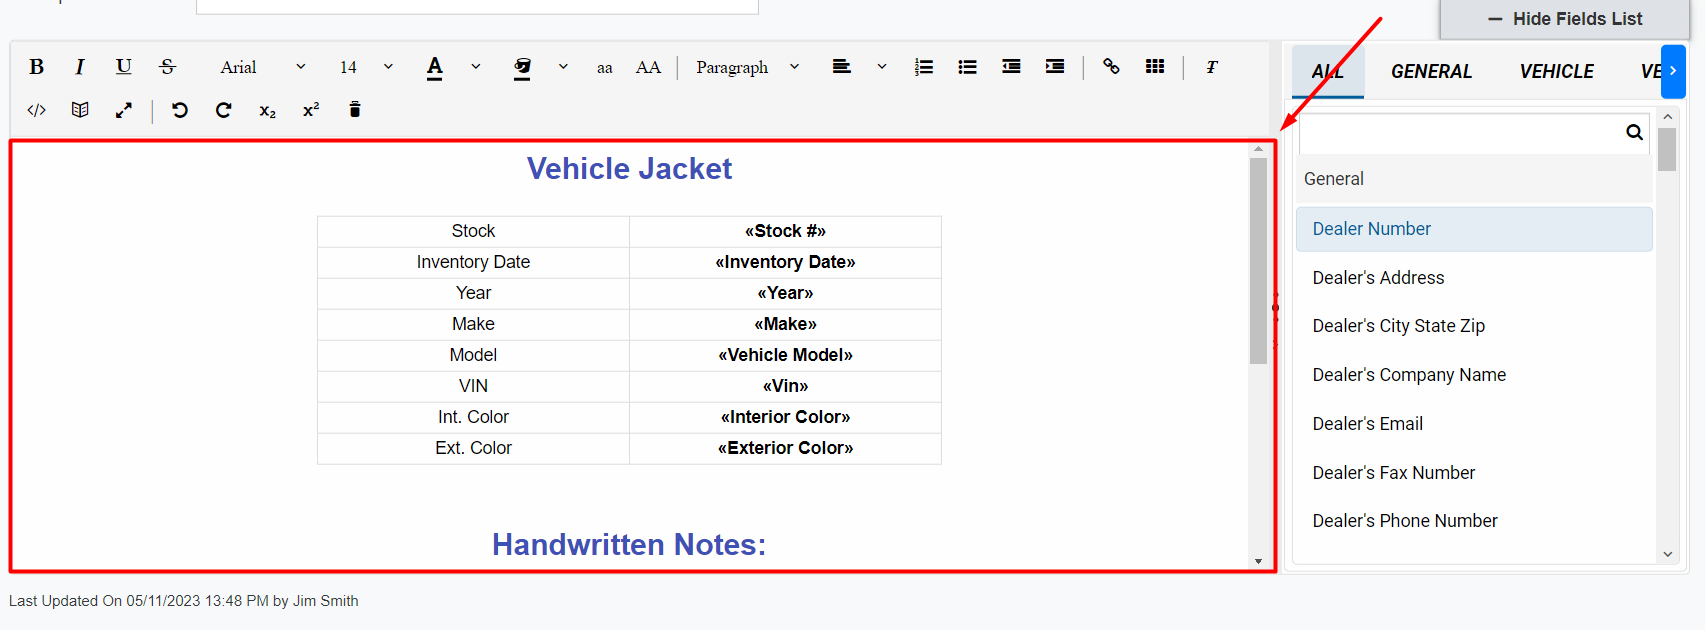Clear text formatting

tap(1211, 67)
